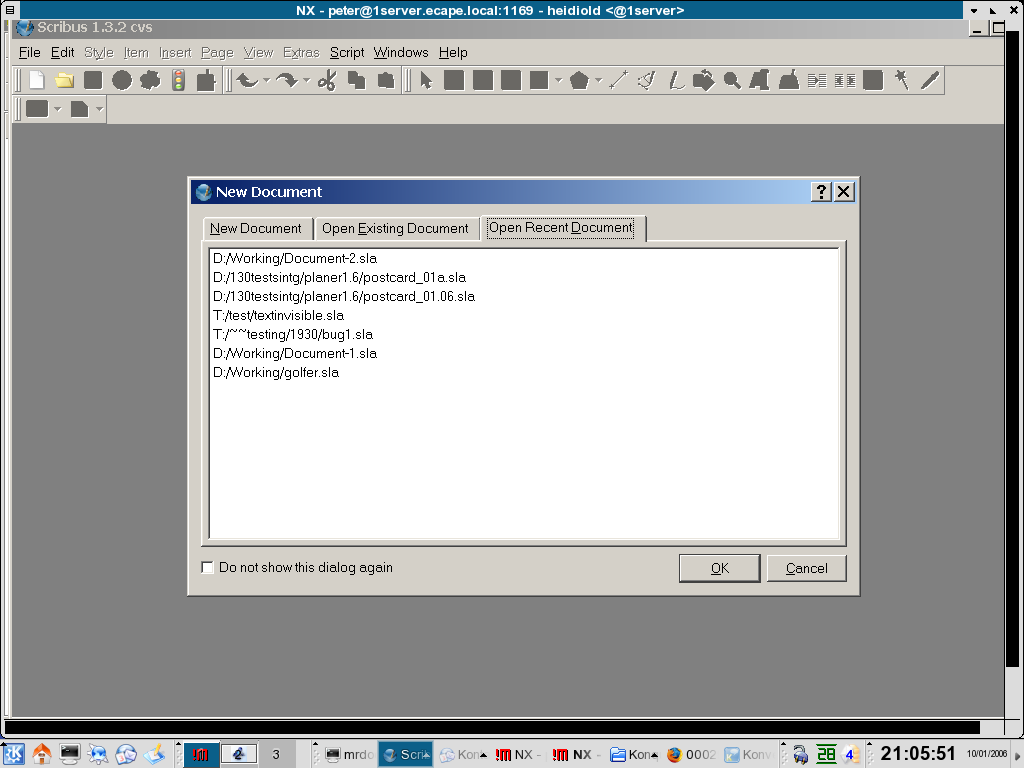Image resolution: width=1024 pixels, height=768 pixels.
Task: Pick the eyedropper tool
Action: click(x=930, y=81)
